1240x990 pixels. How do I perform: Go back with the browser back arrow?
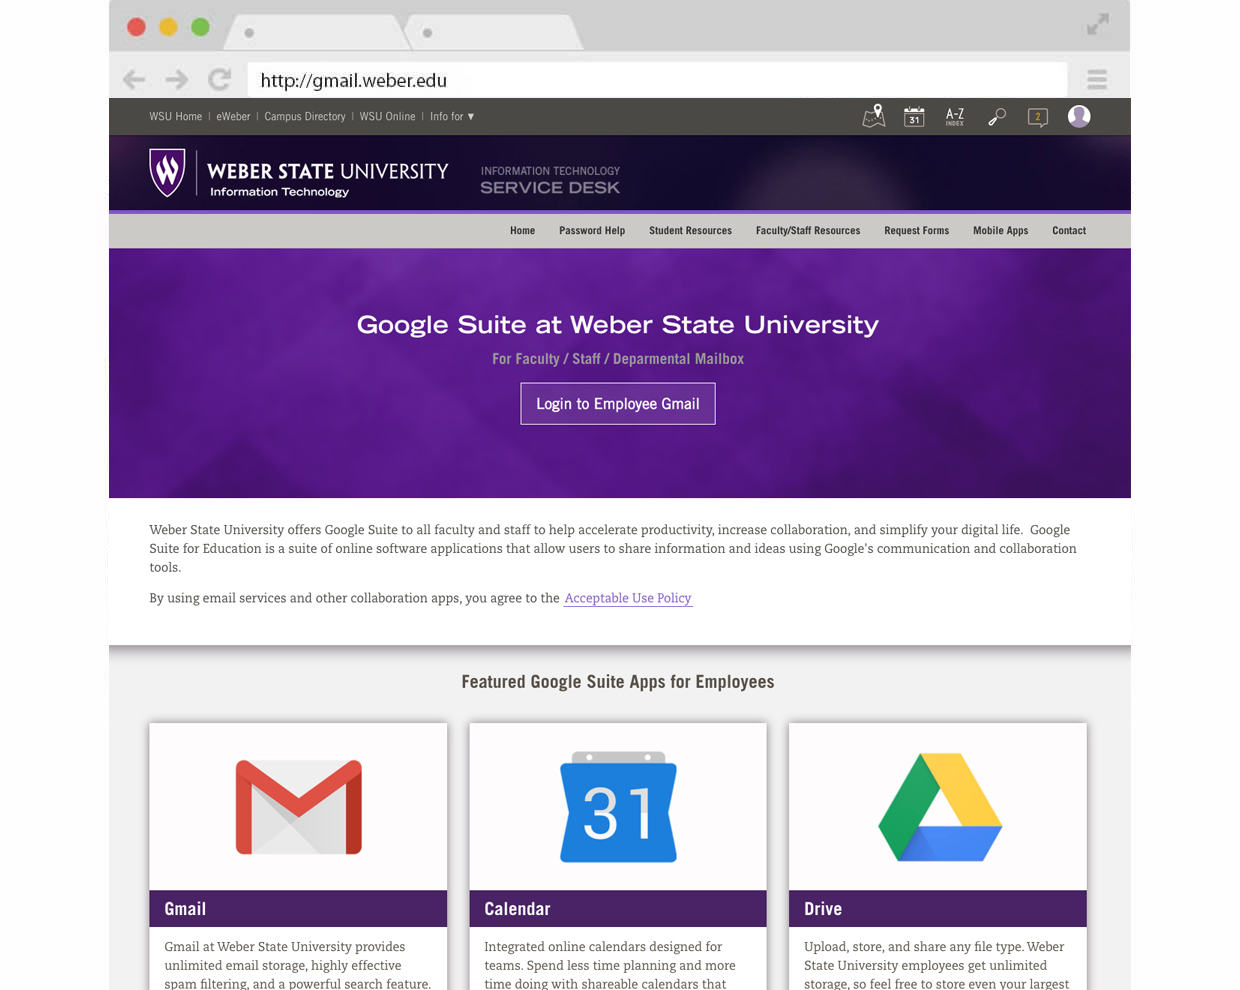tap(134, 79)
